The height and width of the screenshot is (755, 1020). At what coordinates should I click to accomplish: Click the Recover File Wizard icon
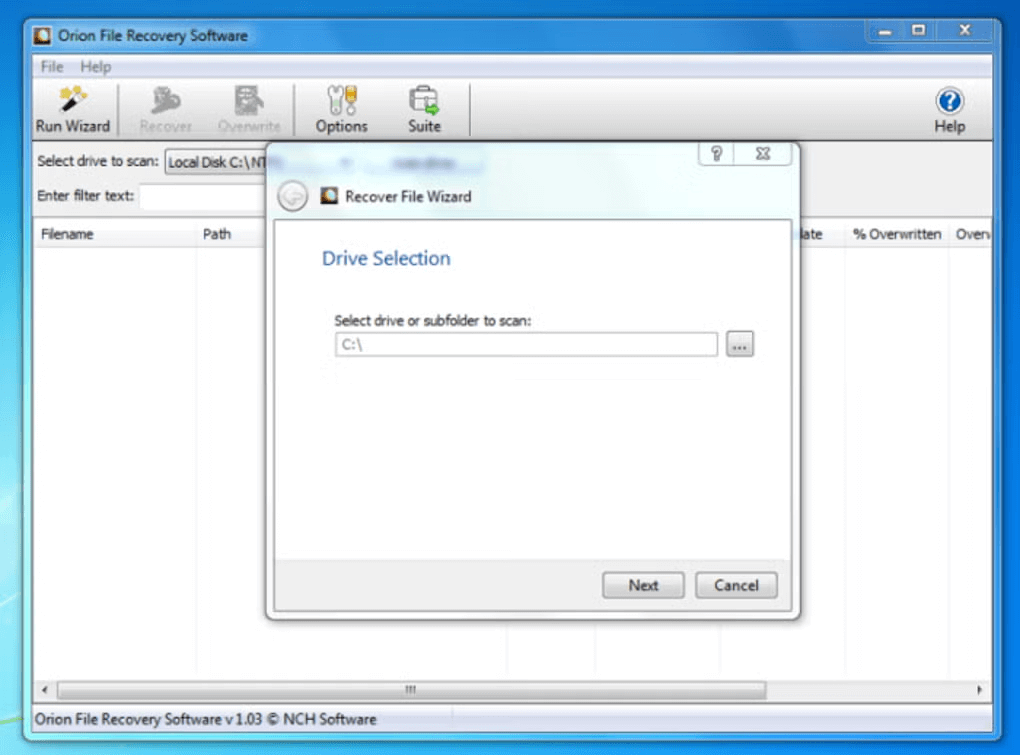pos(329,196)
